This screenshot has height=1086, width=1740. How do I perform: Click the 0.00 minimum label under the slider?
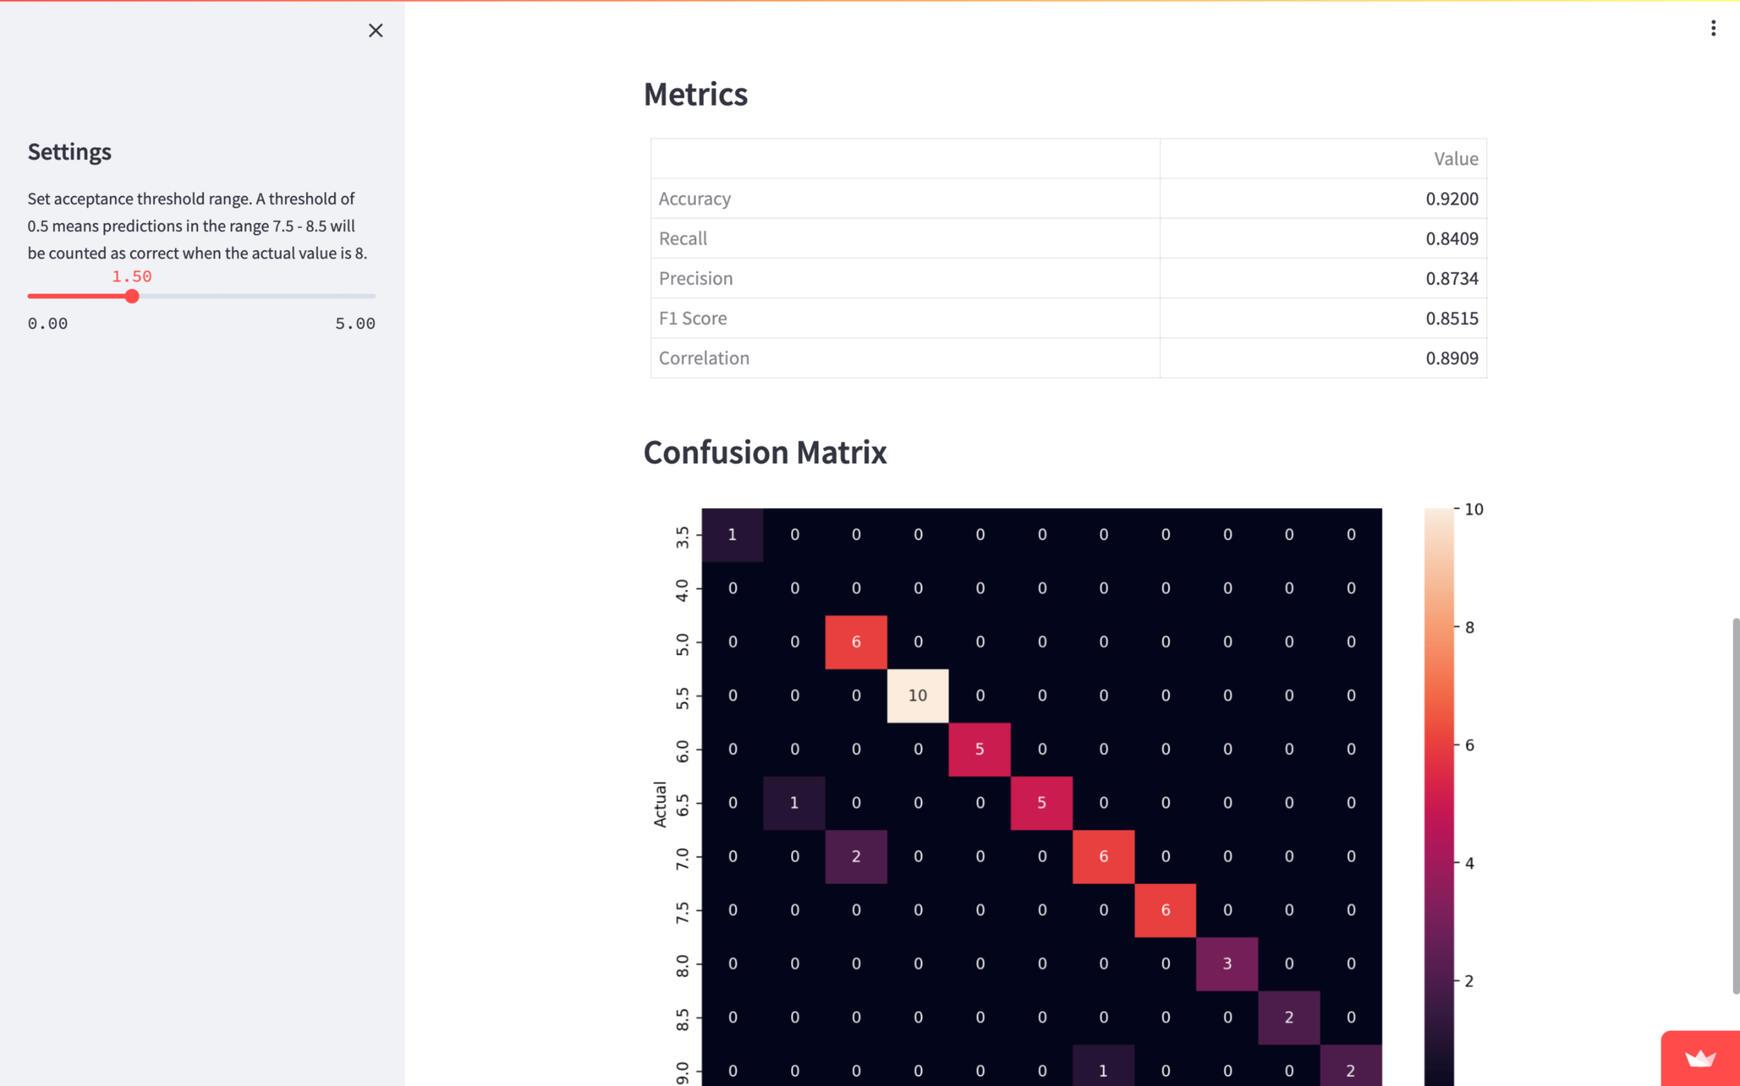[x=47, y=321]
